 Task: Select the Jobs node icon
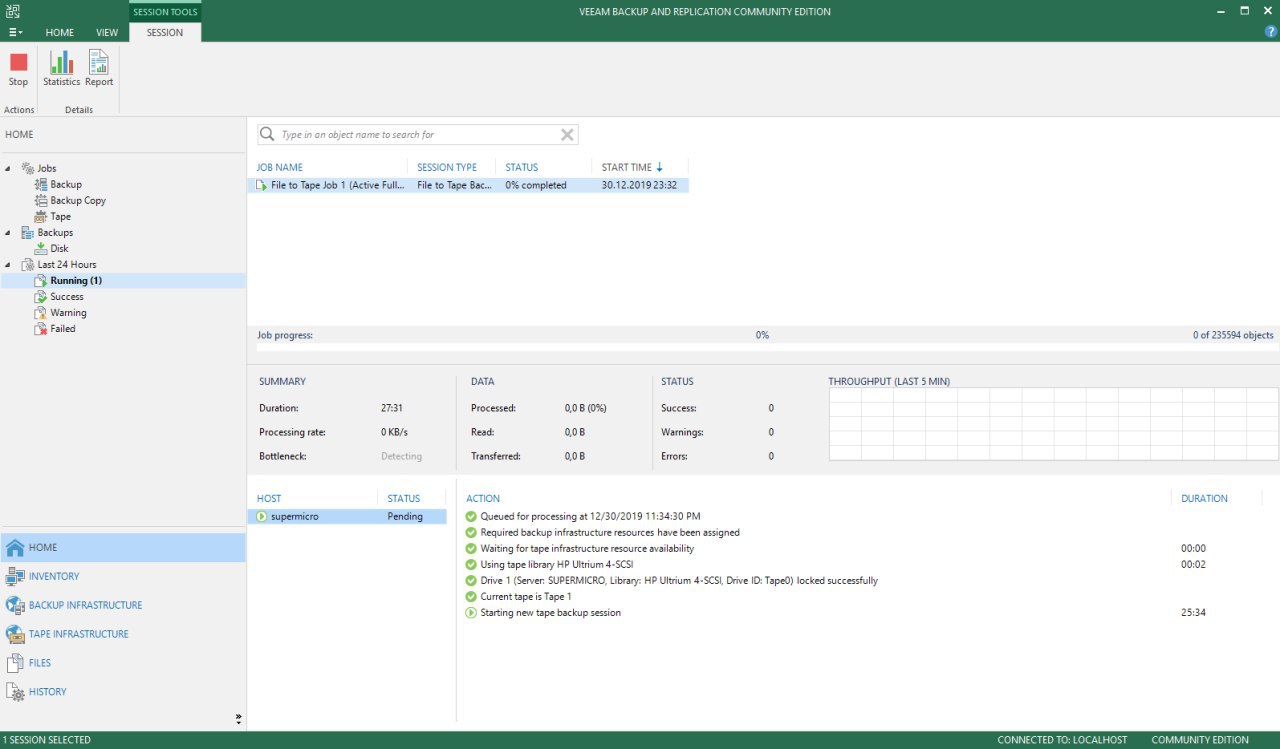pos(27,168)
